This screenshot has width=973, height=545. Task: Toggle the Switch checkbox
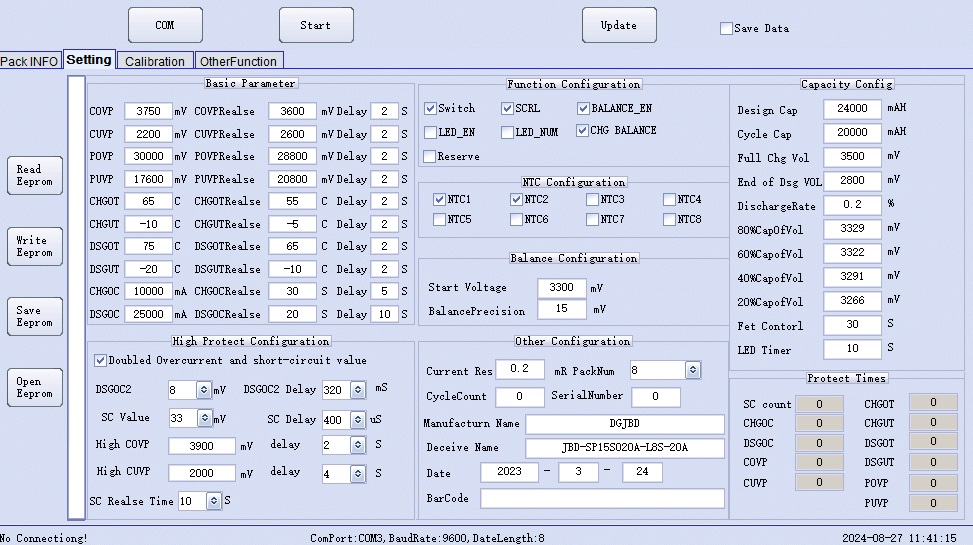coord(430,109)
